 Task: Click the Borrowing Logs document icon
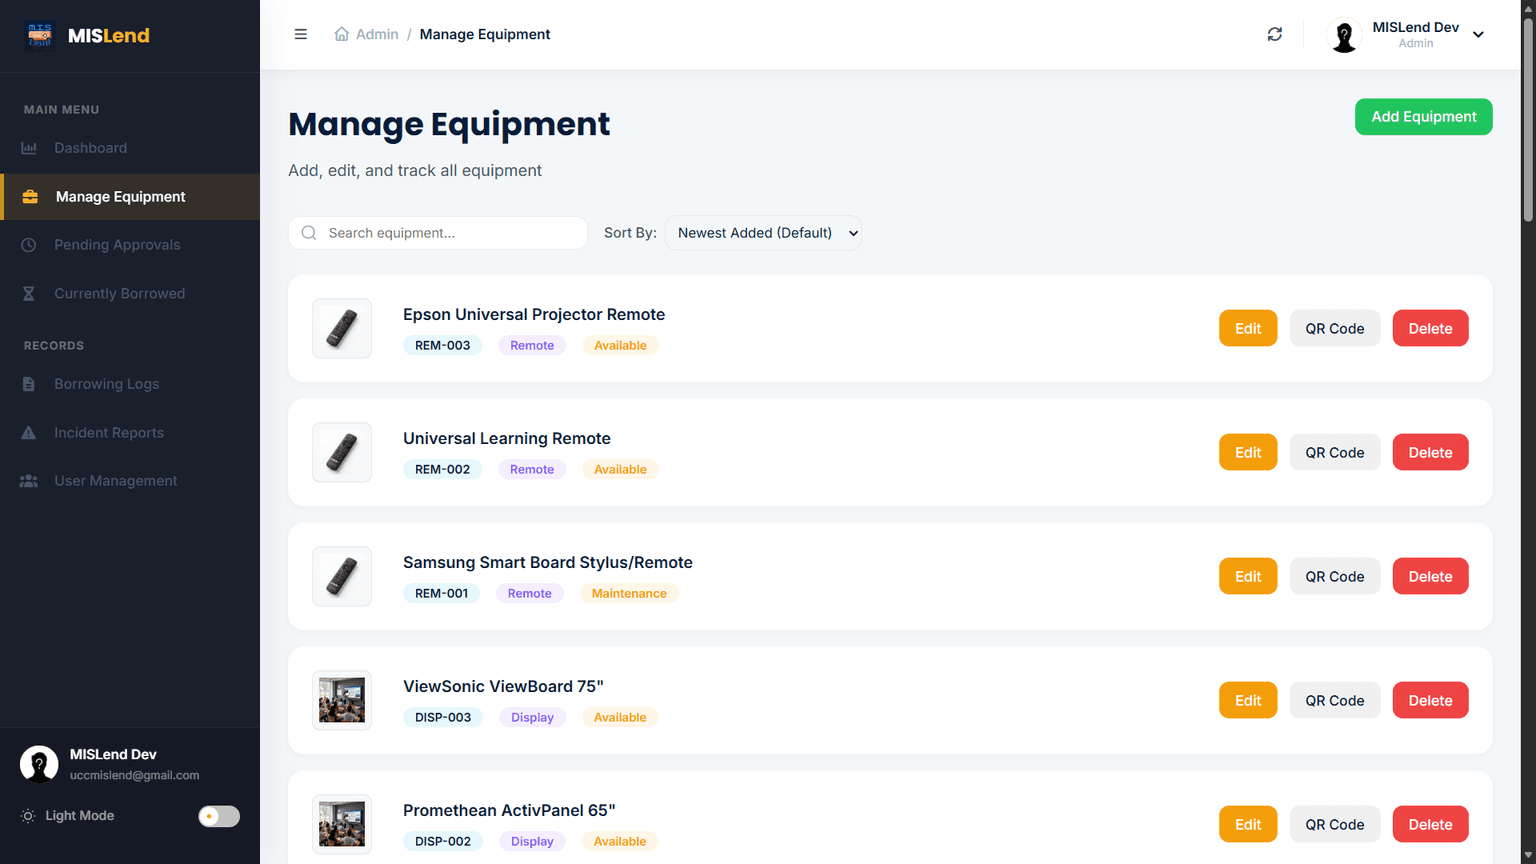29,384
